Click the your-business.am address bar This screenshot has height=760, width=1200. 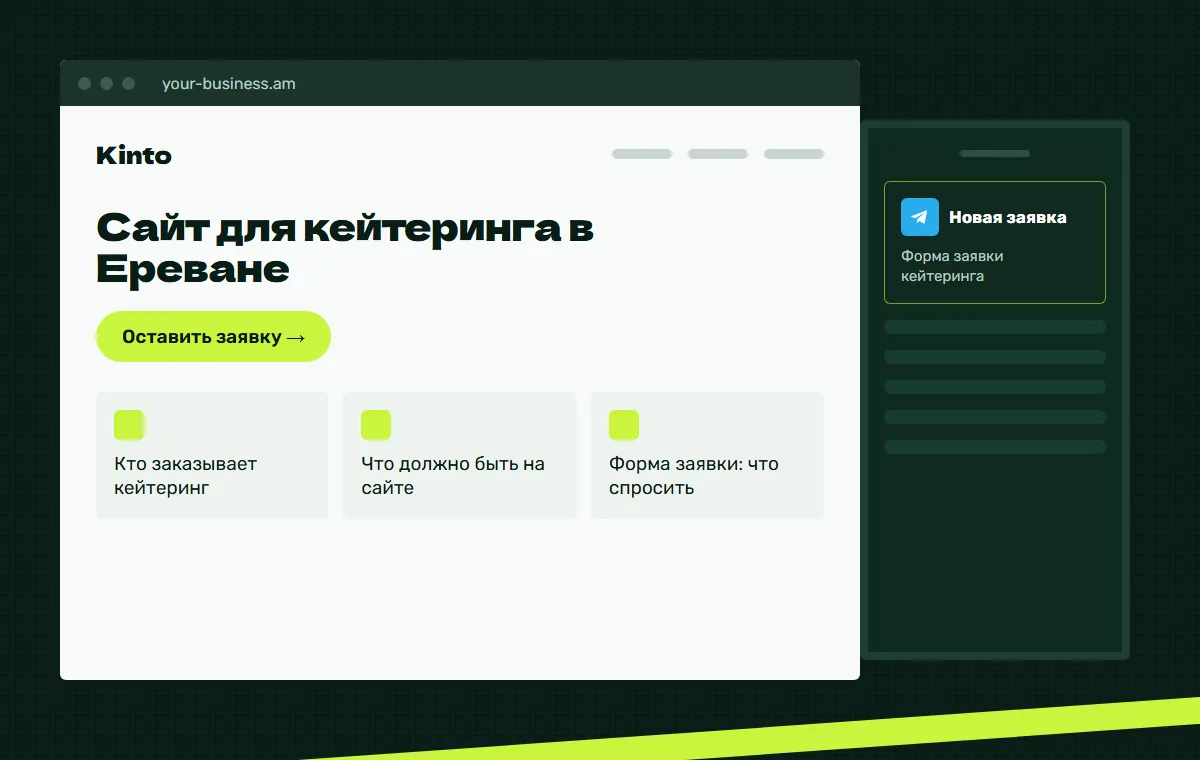click(229, 84)
